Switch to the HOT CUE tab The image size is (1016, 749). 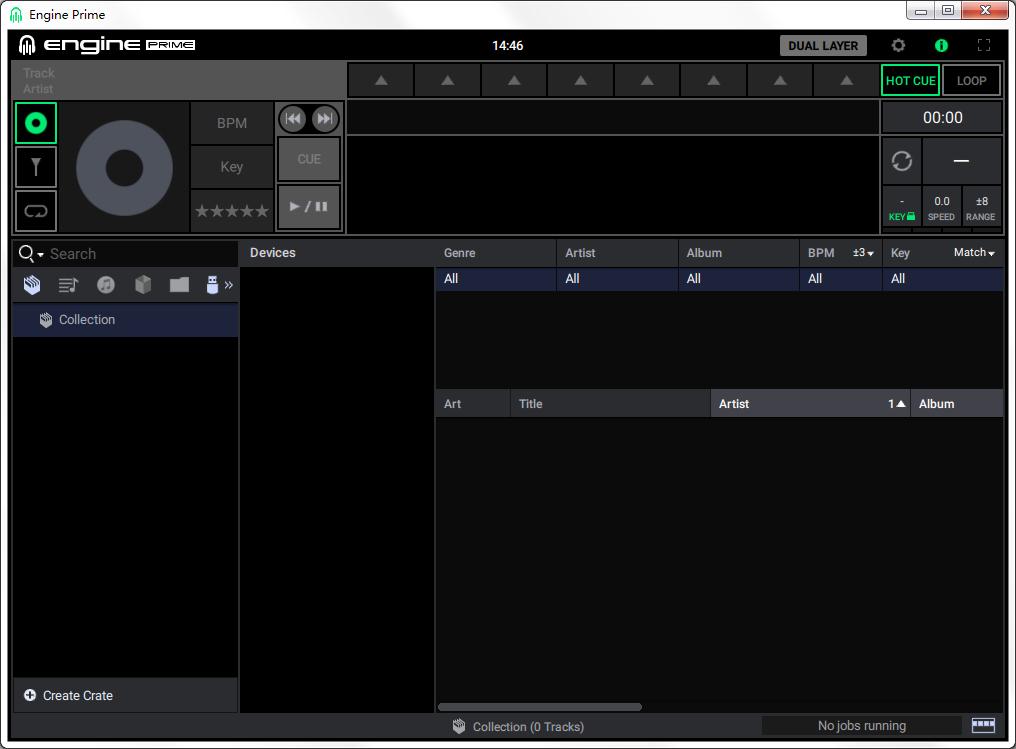[910, 81]
